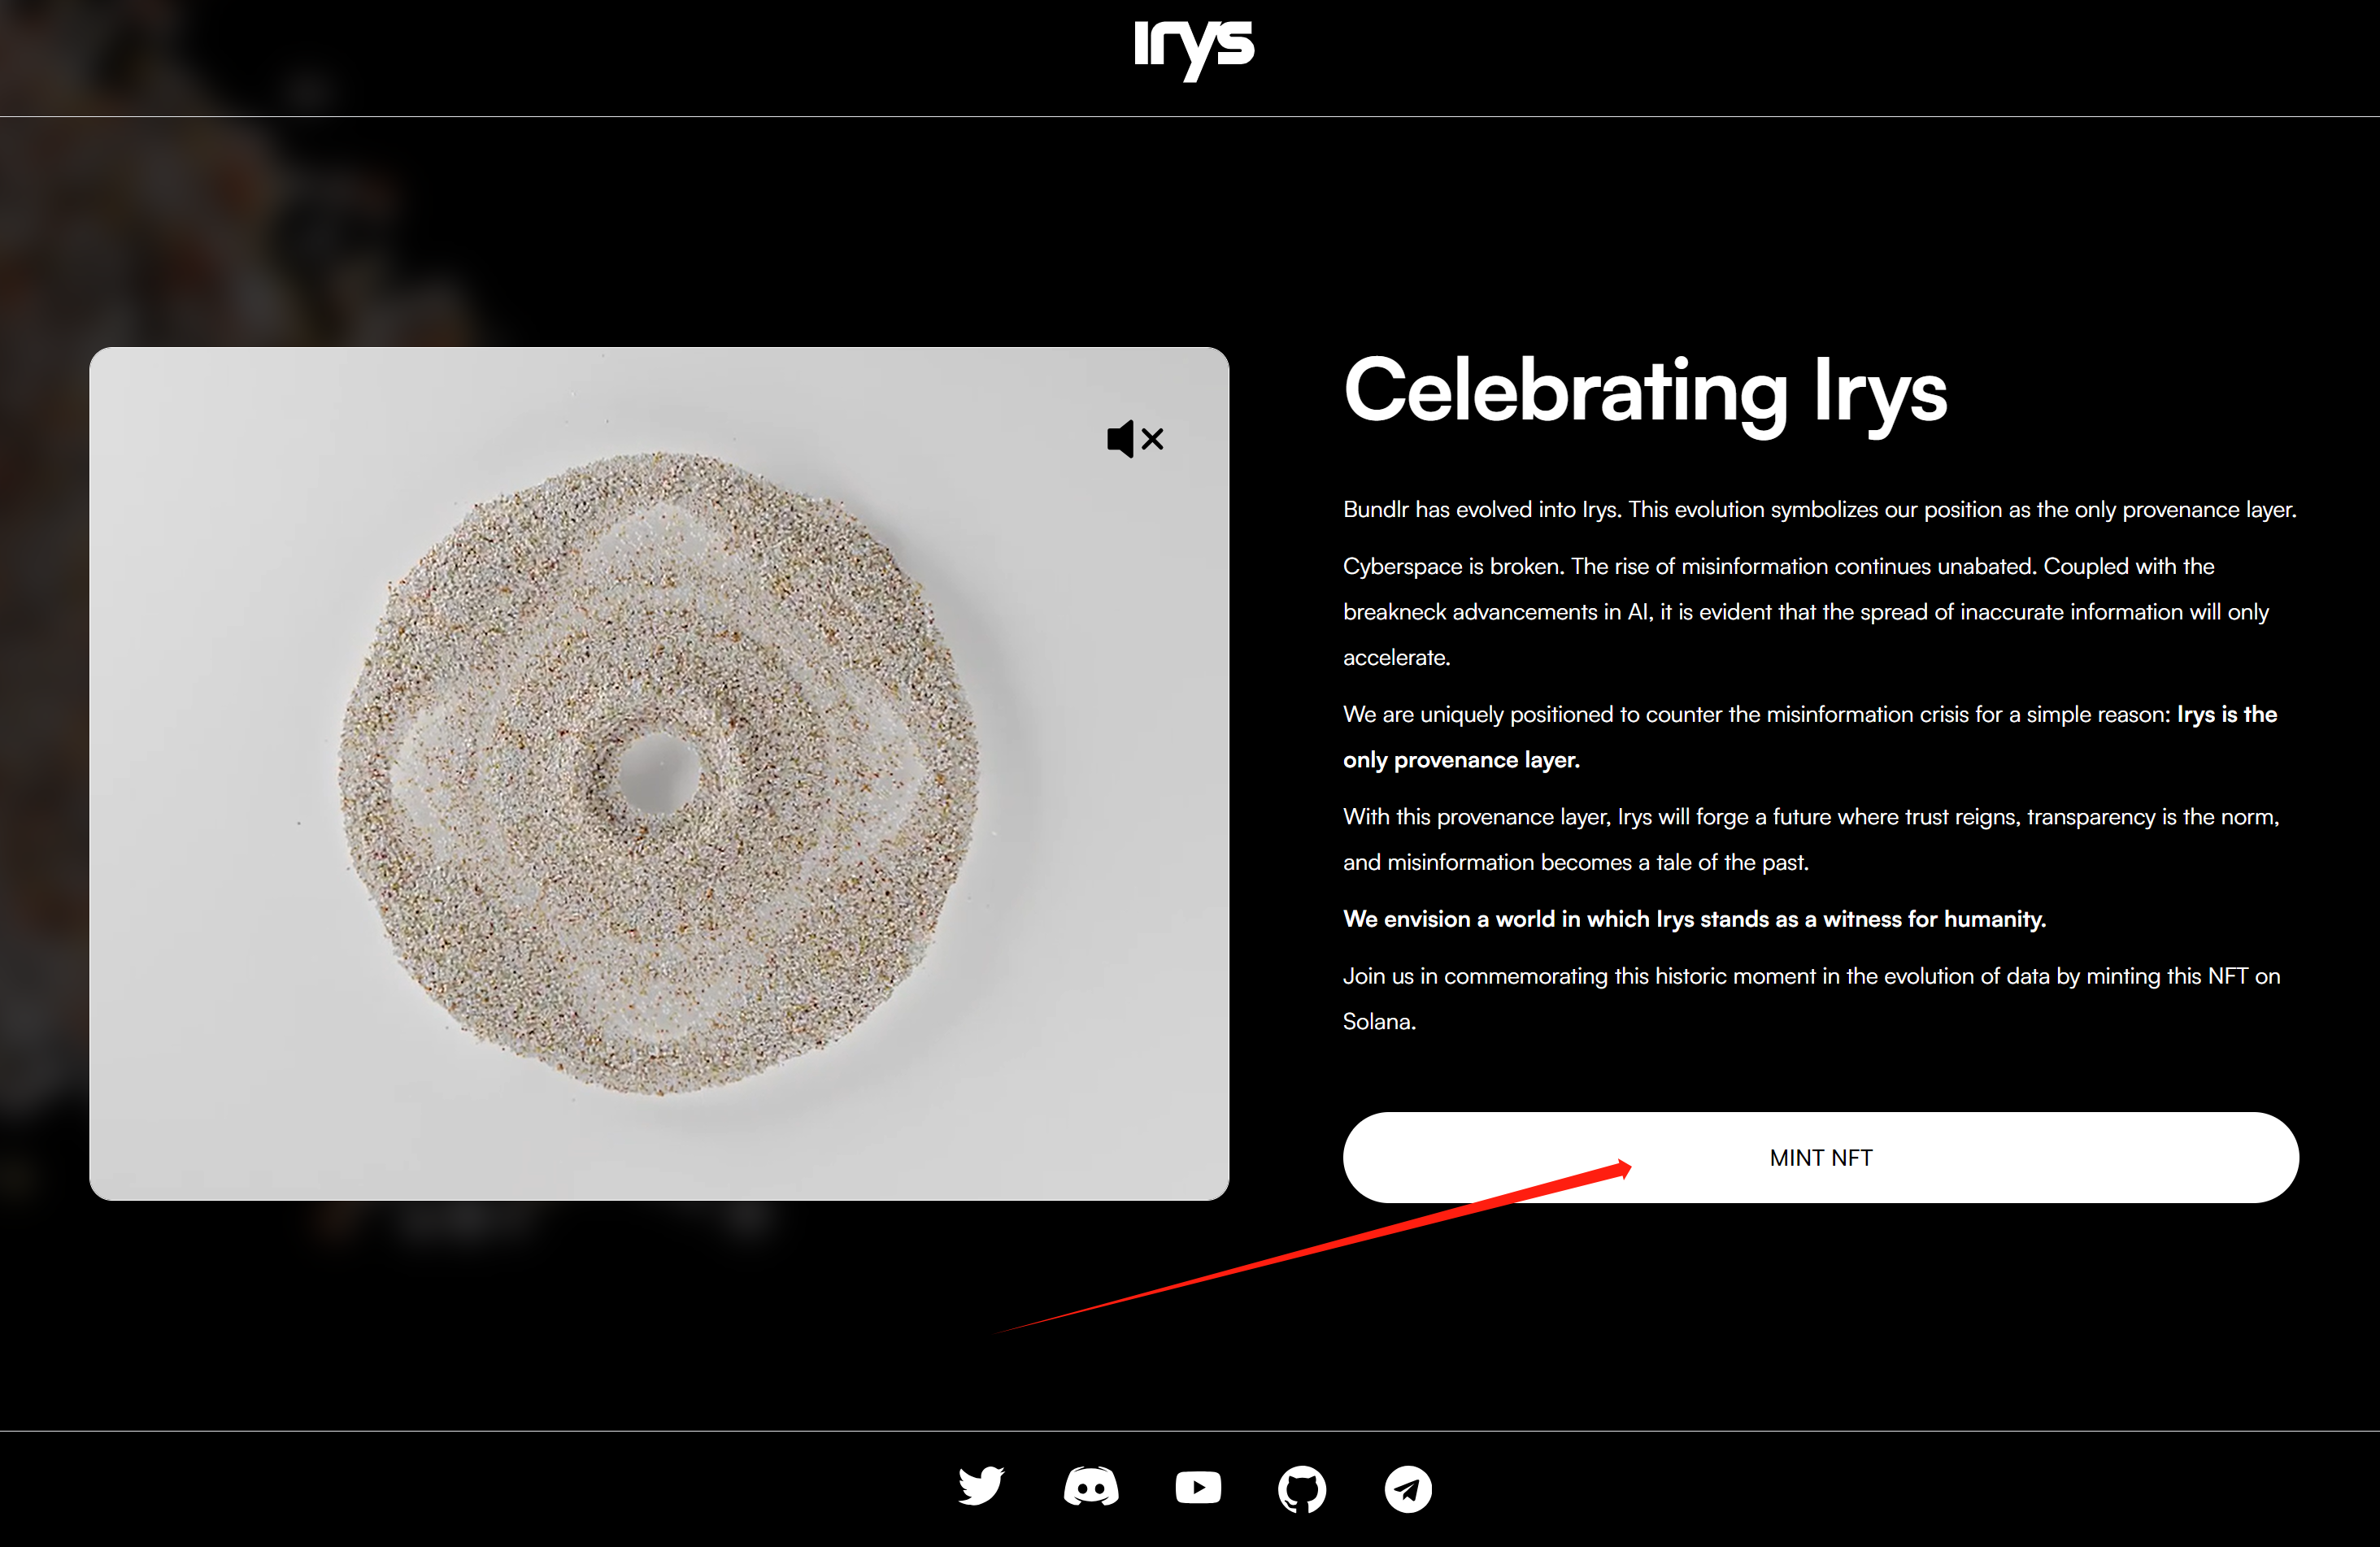
Task: Unmute the video with speaker icon
Action: (1135, 439)
